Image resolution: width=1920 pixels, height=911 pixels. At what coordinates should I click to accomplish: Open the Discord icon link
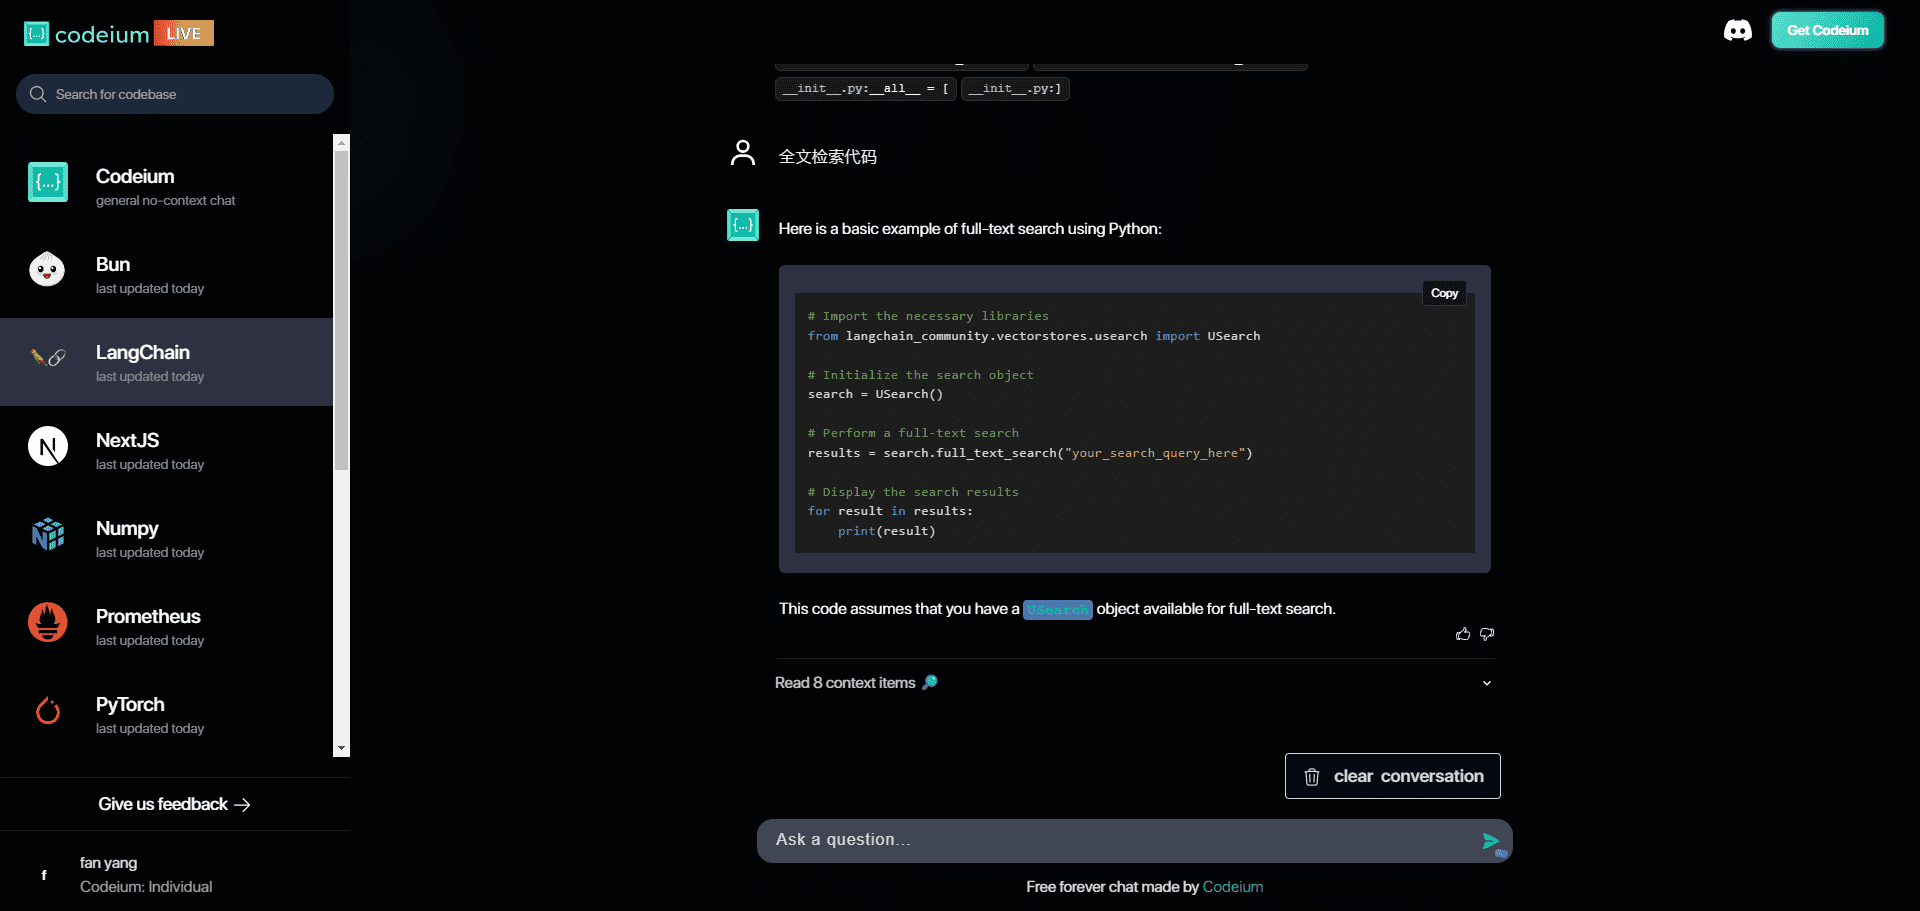[x=1738, y=31]
